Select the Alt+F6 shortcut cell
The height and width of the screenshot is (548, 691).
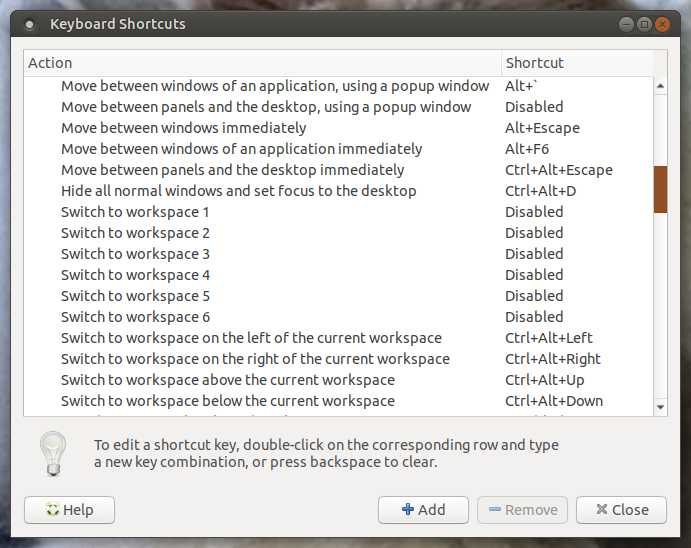[527, 149]
